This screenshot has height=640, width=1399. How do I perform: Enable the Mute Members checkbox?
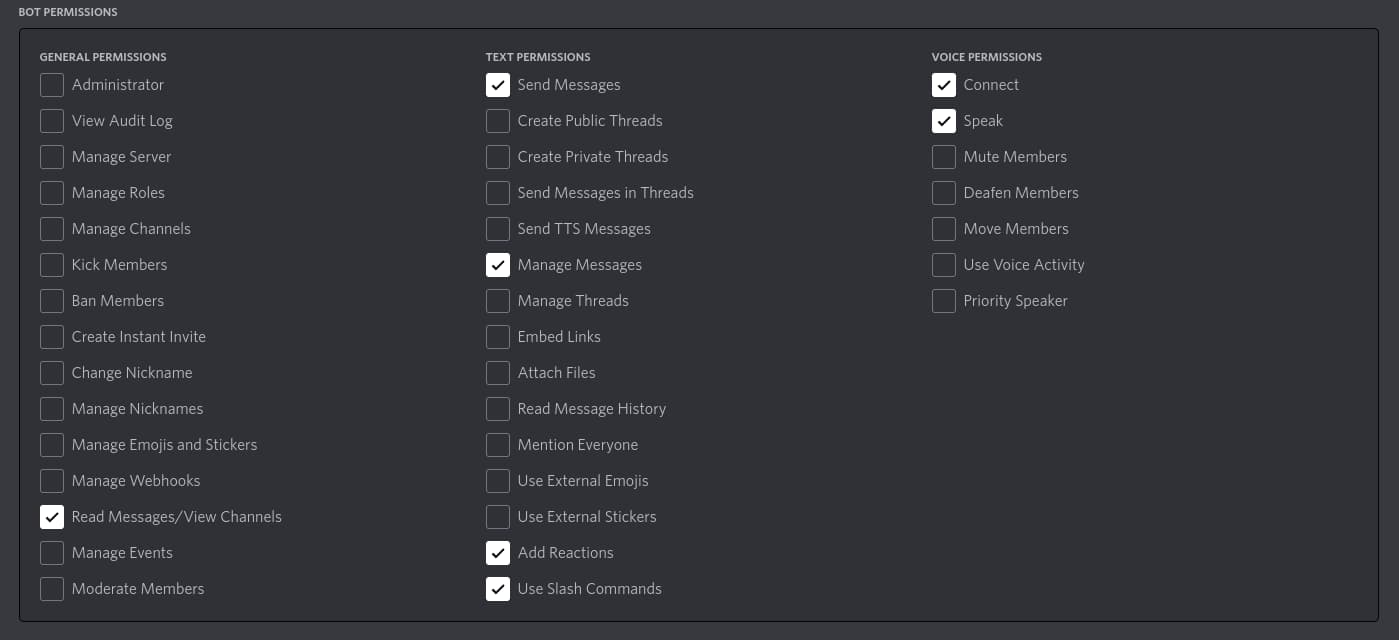click(944, 157)
